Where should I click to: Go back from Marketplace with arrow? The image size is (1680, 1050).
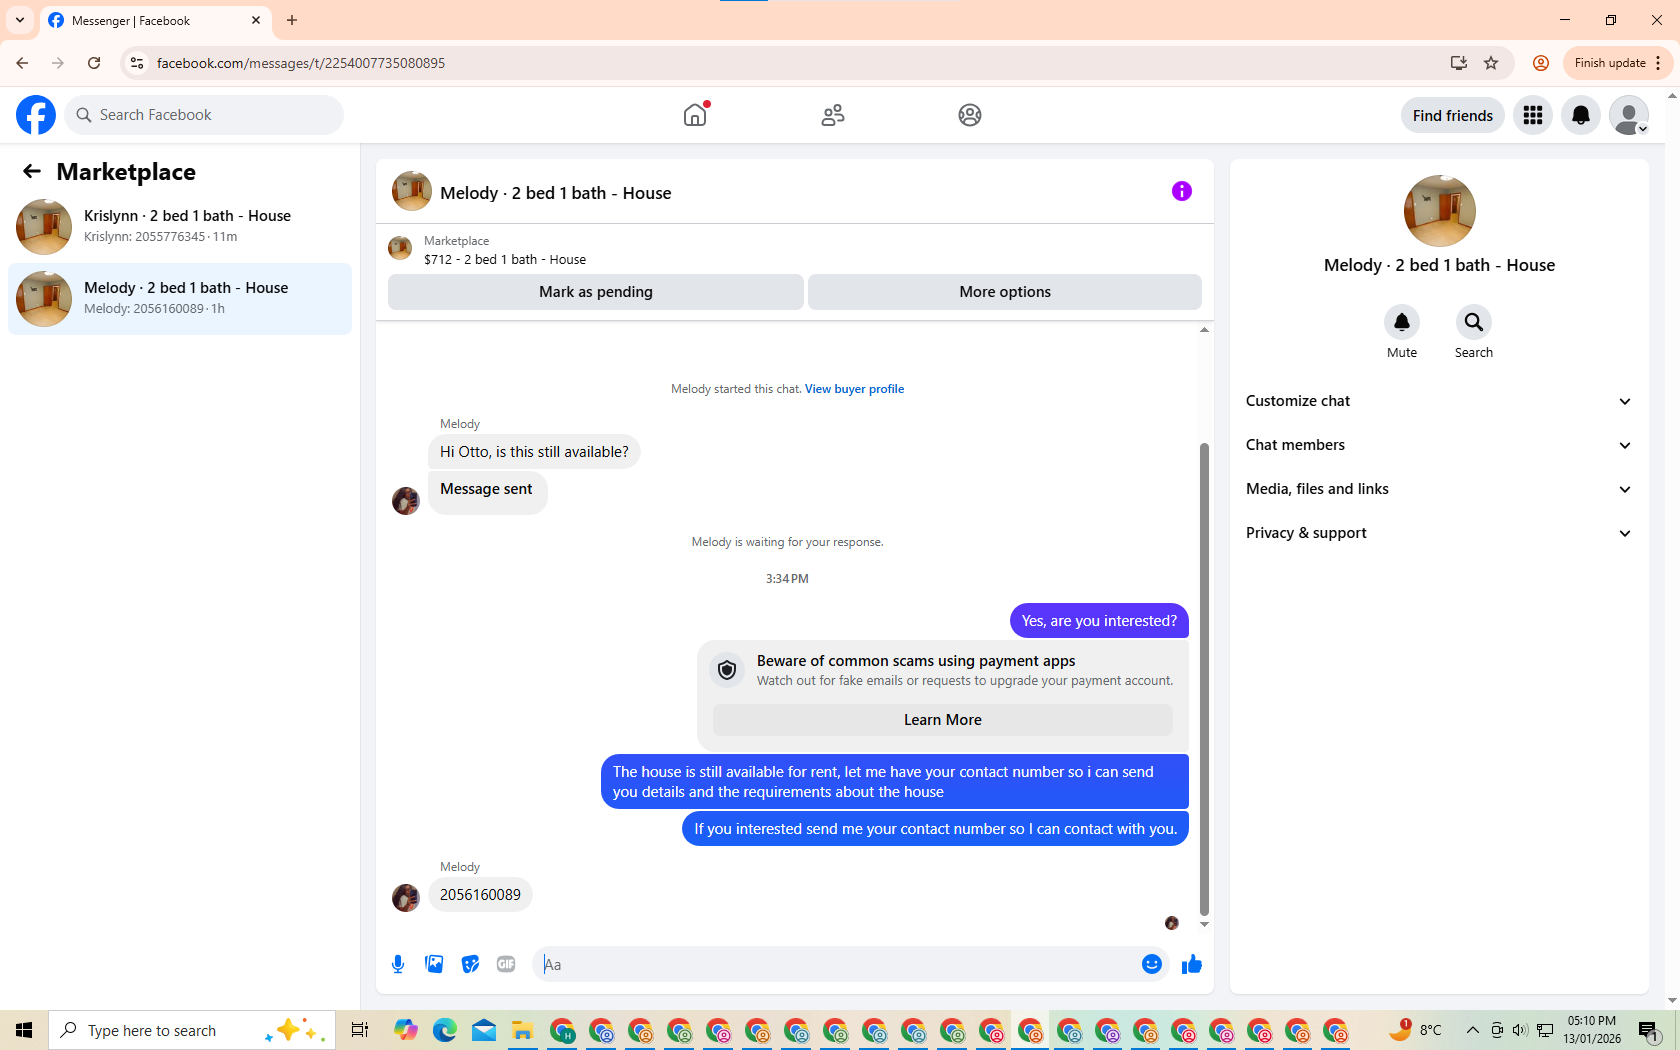(x=32, y=171)
